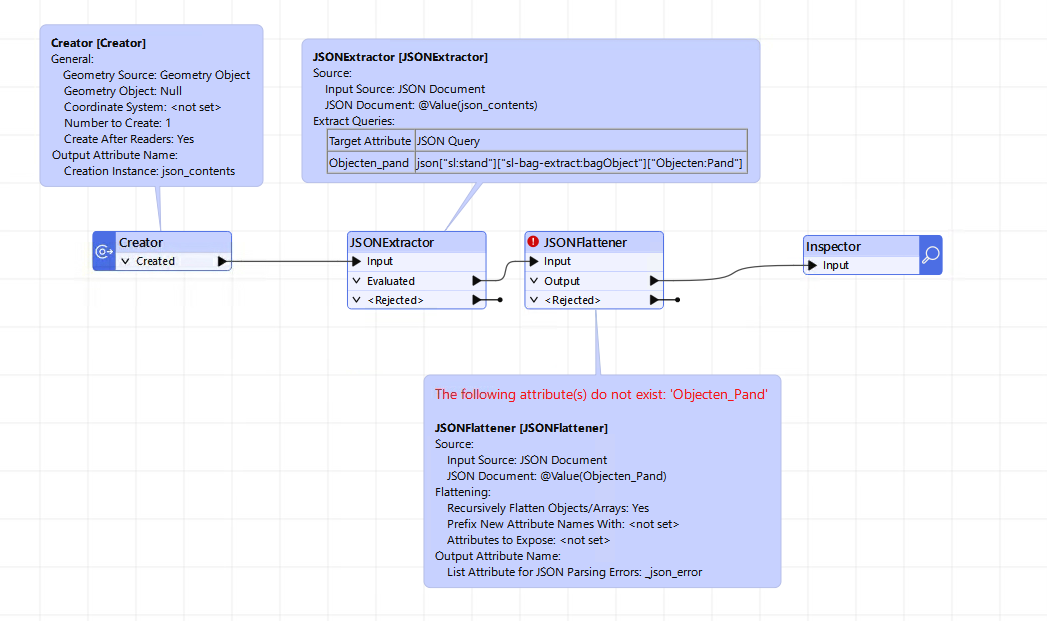The image size is (1047, 621).
Task: Click the JSONExtractor Rejected output arrow
Action: tap(477, 300)
